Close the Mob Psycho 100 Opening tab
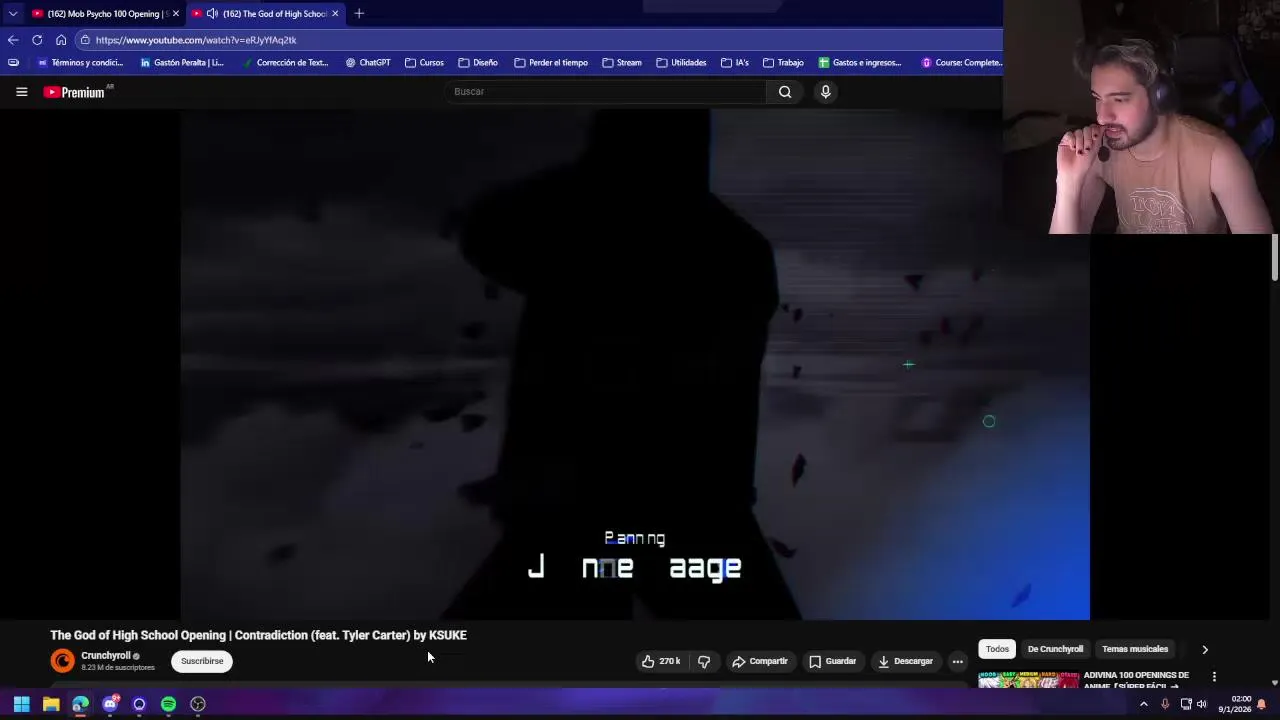The width and height of the screenshot is (1280, 720). coord(175,14)
